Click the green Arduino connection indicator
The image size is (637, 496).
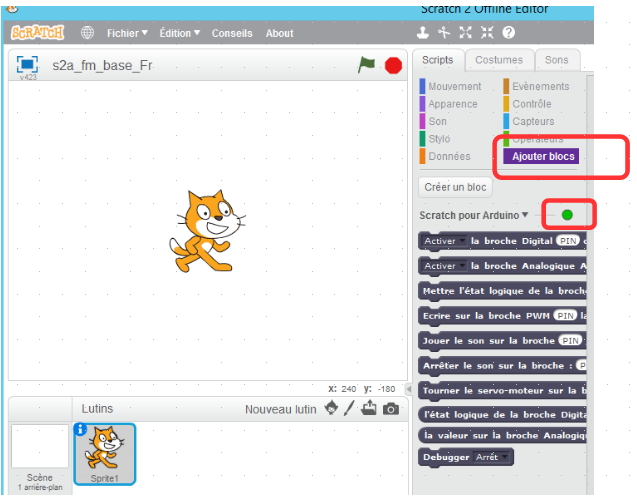(567, 215)
